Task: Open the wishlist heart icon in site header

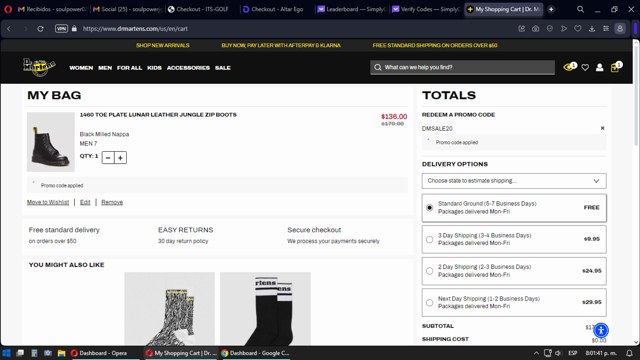Action: tap(585, 67)
